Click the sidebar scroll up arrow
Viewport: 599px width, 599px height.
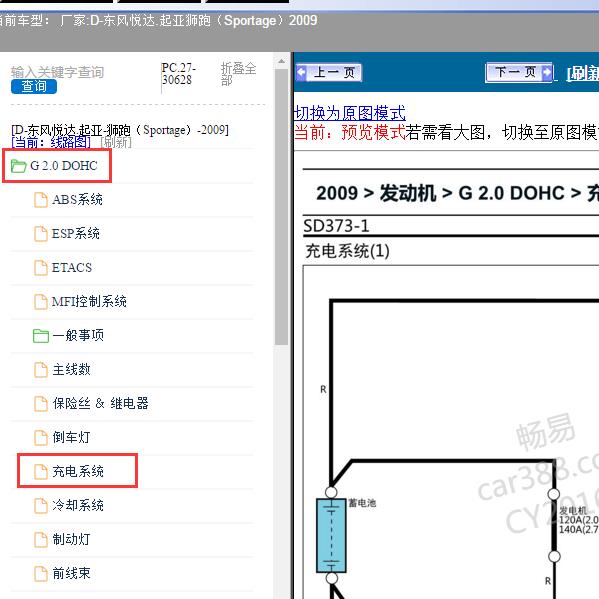click(281, 62)
